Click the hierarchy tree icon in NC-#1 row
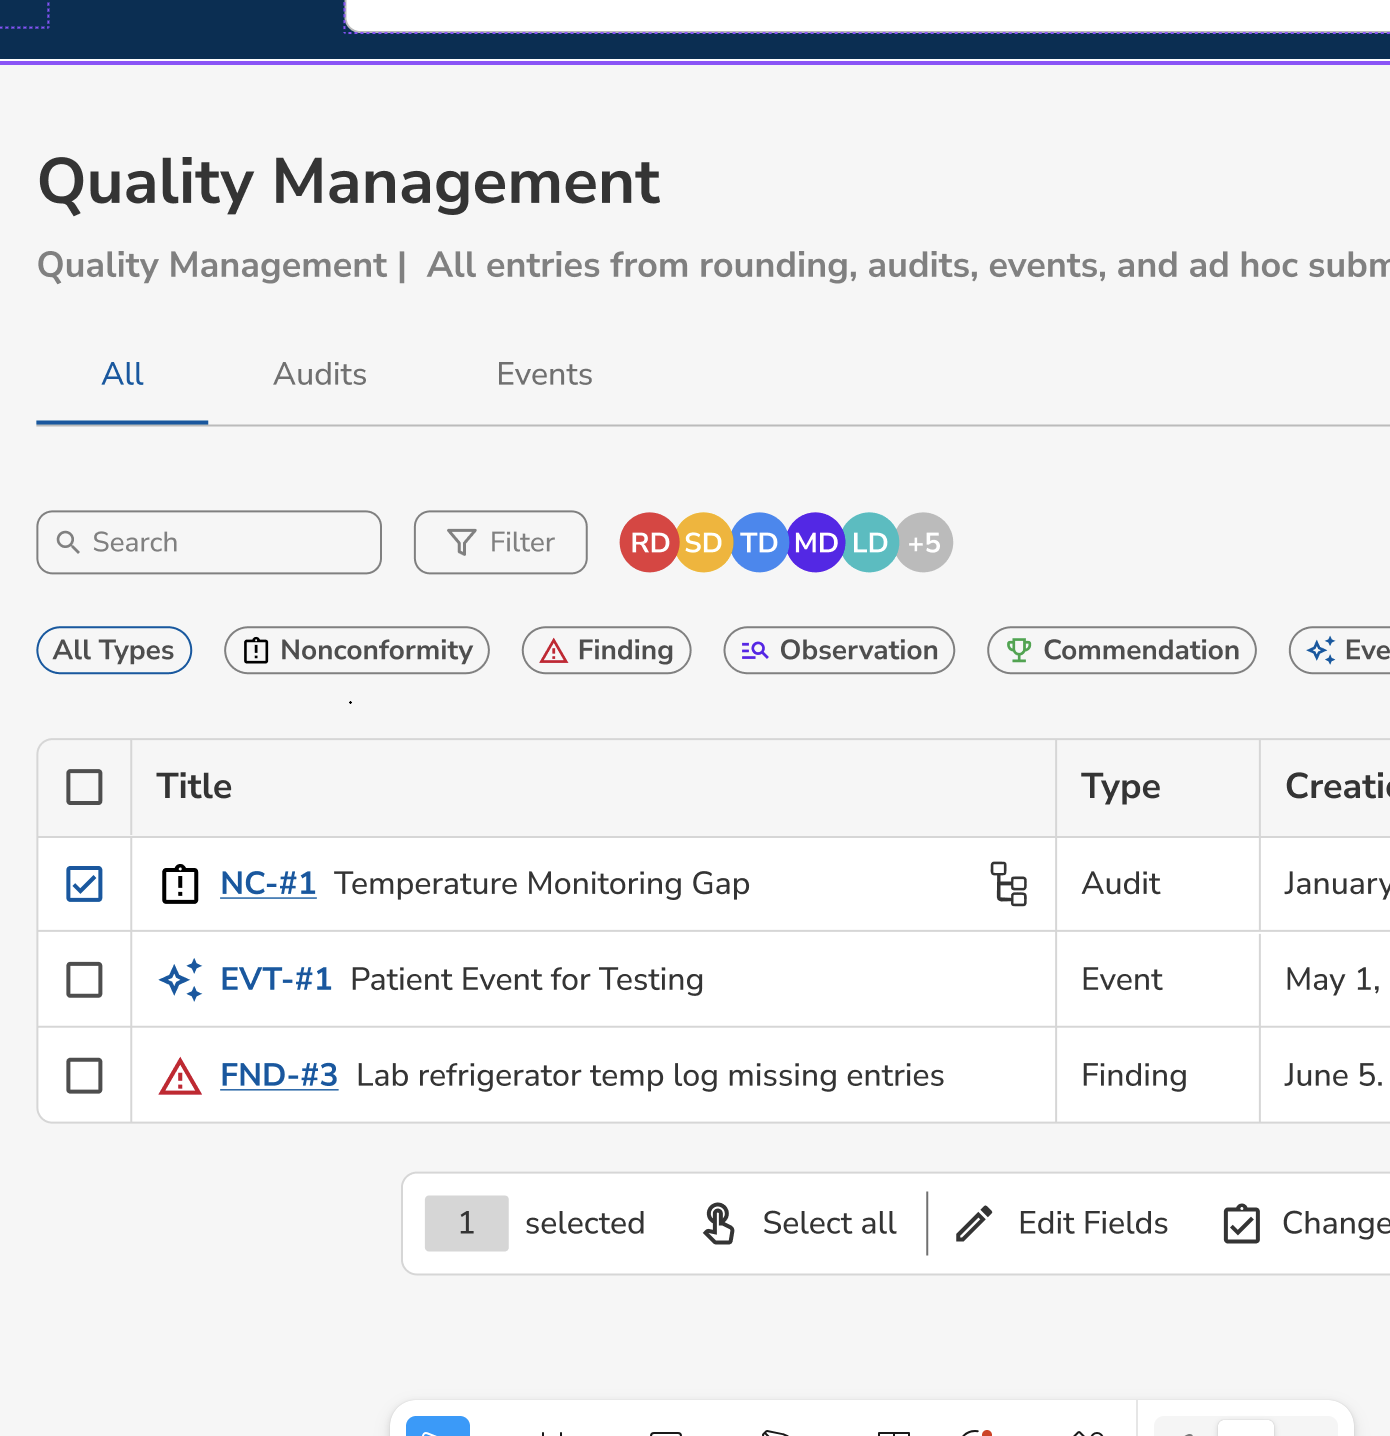The height and width of the screenshot is (1436, 1390). pos(1008,884)
